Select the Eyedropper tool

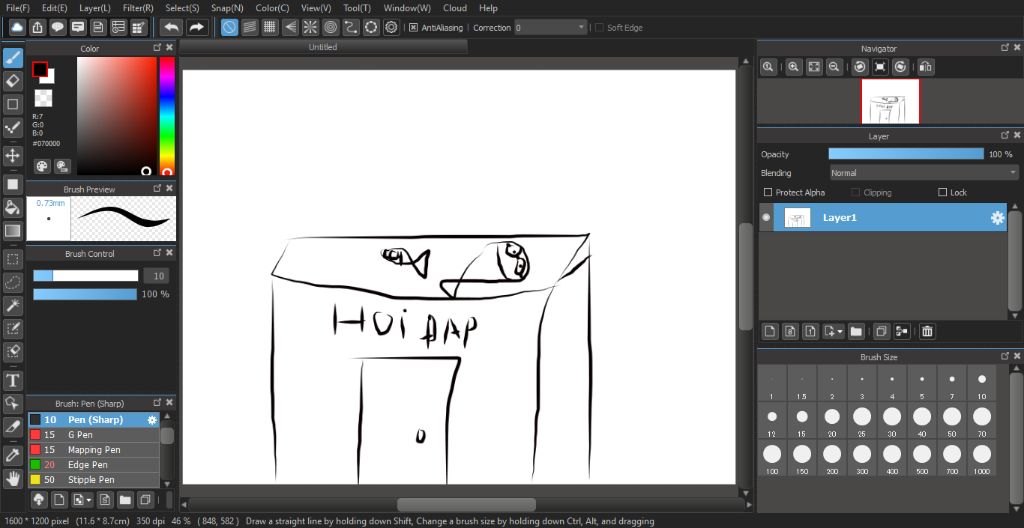pyautogui.click(x=12, y=454)
